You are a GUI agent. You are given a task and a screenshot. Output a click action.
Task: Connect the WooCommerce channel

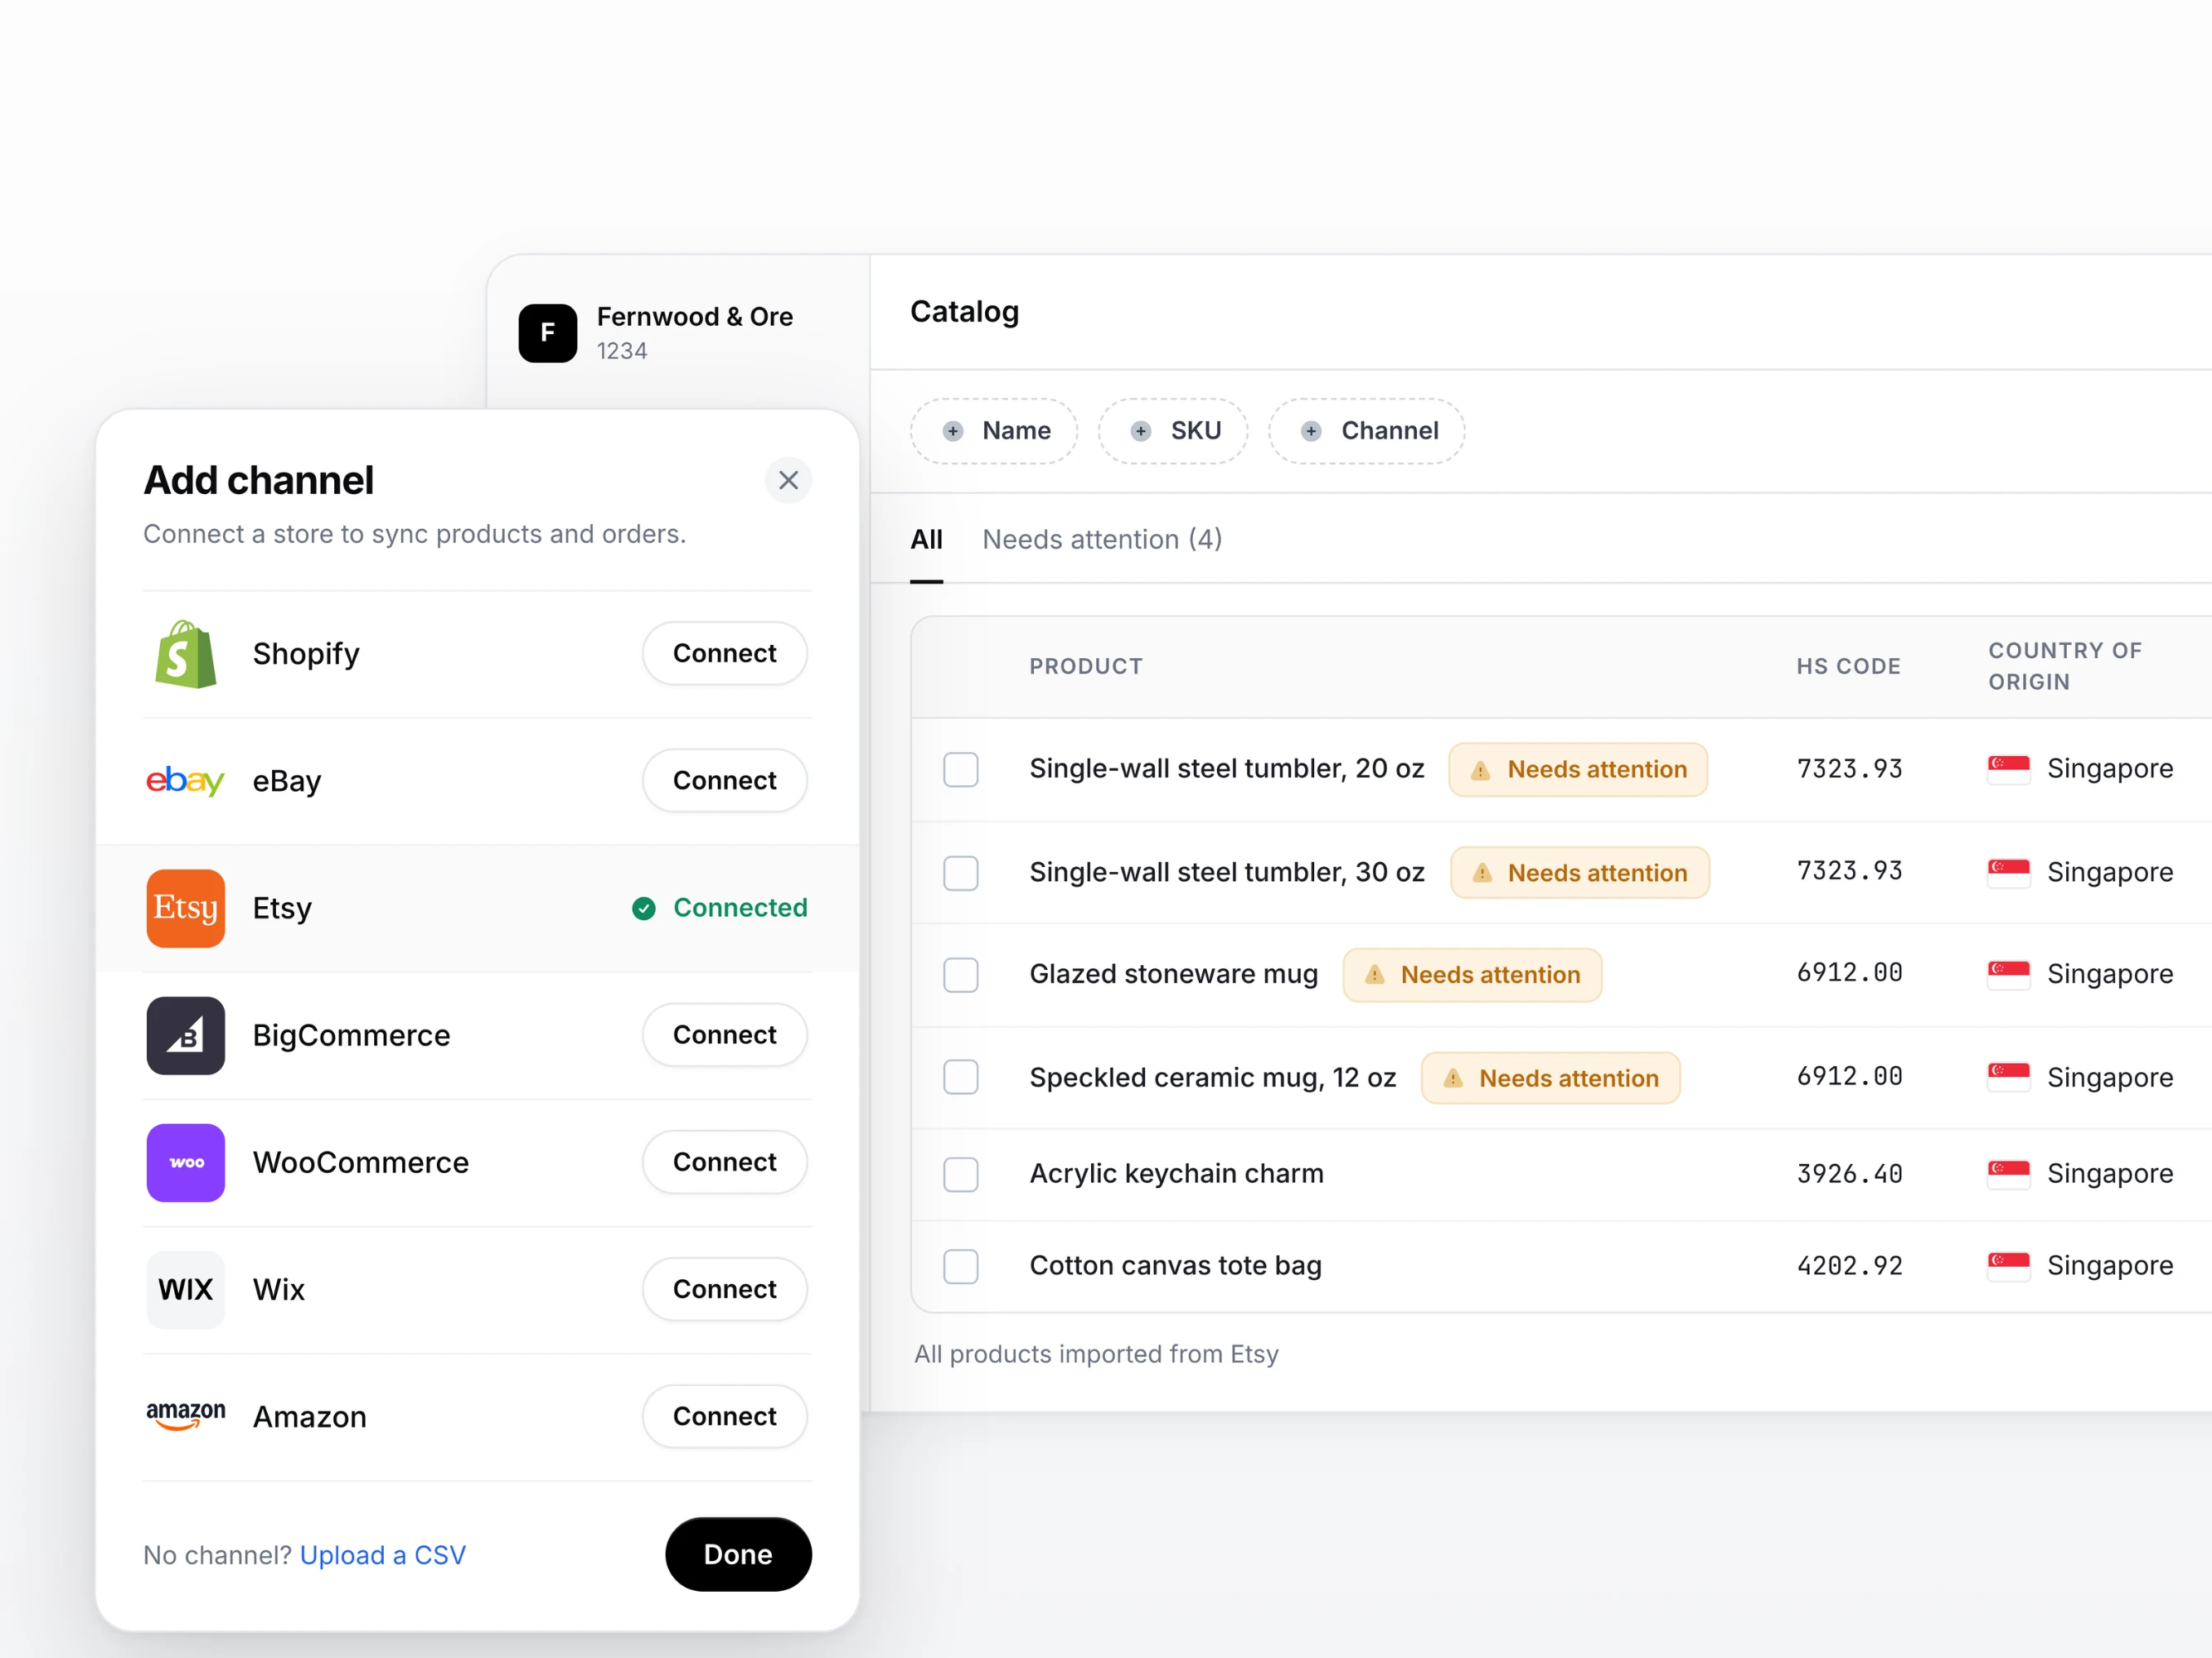724,1162
